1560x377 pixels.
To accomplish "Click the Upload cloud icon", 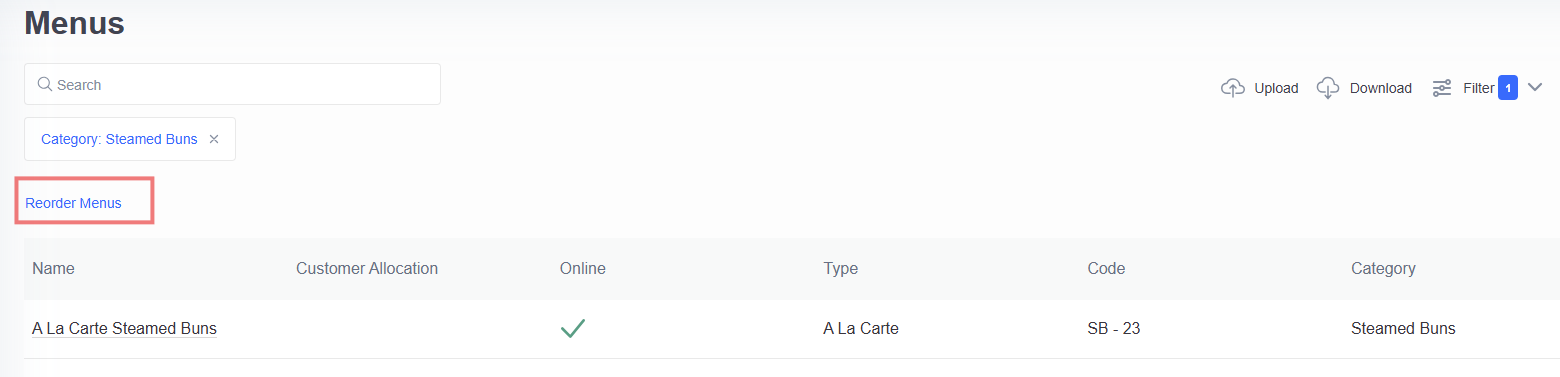I will (1233, 88).
